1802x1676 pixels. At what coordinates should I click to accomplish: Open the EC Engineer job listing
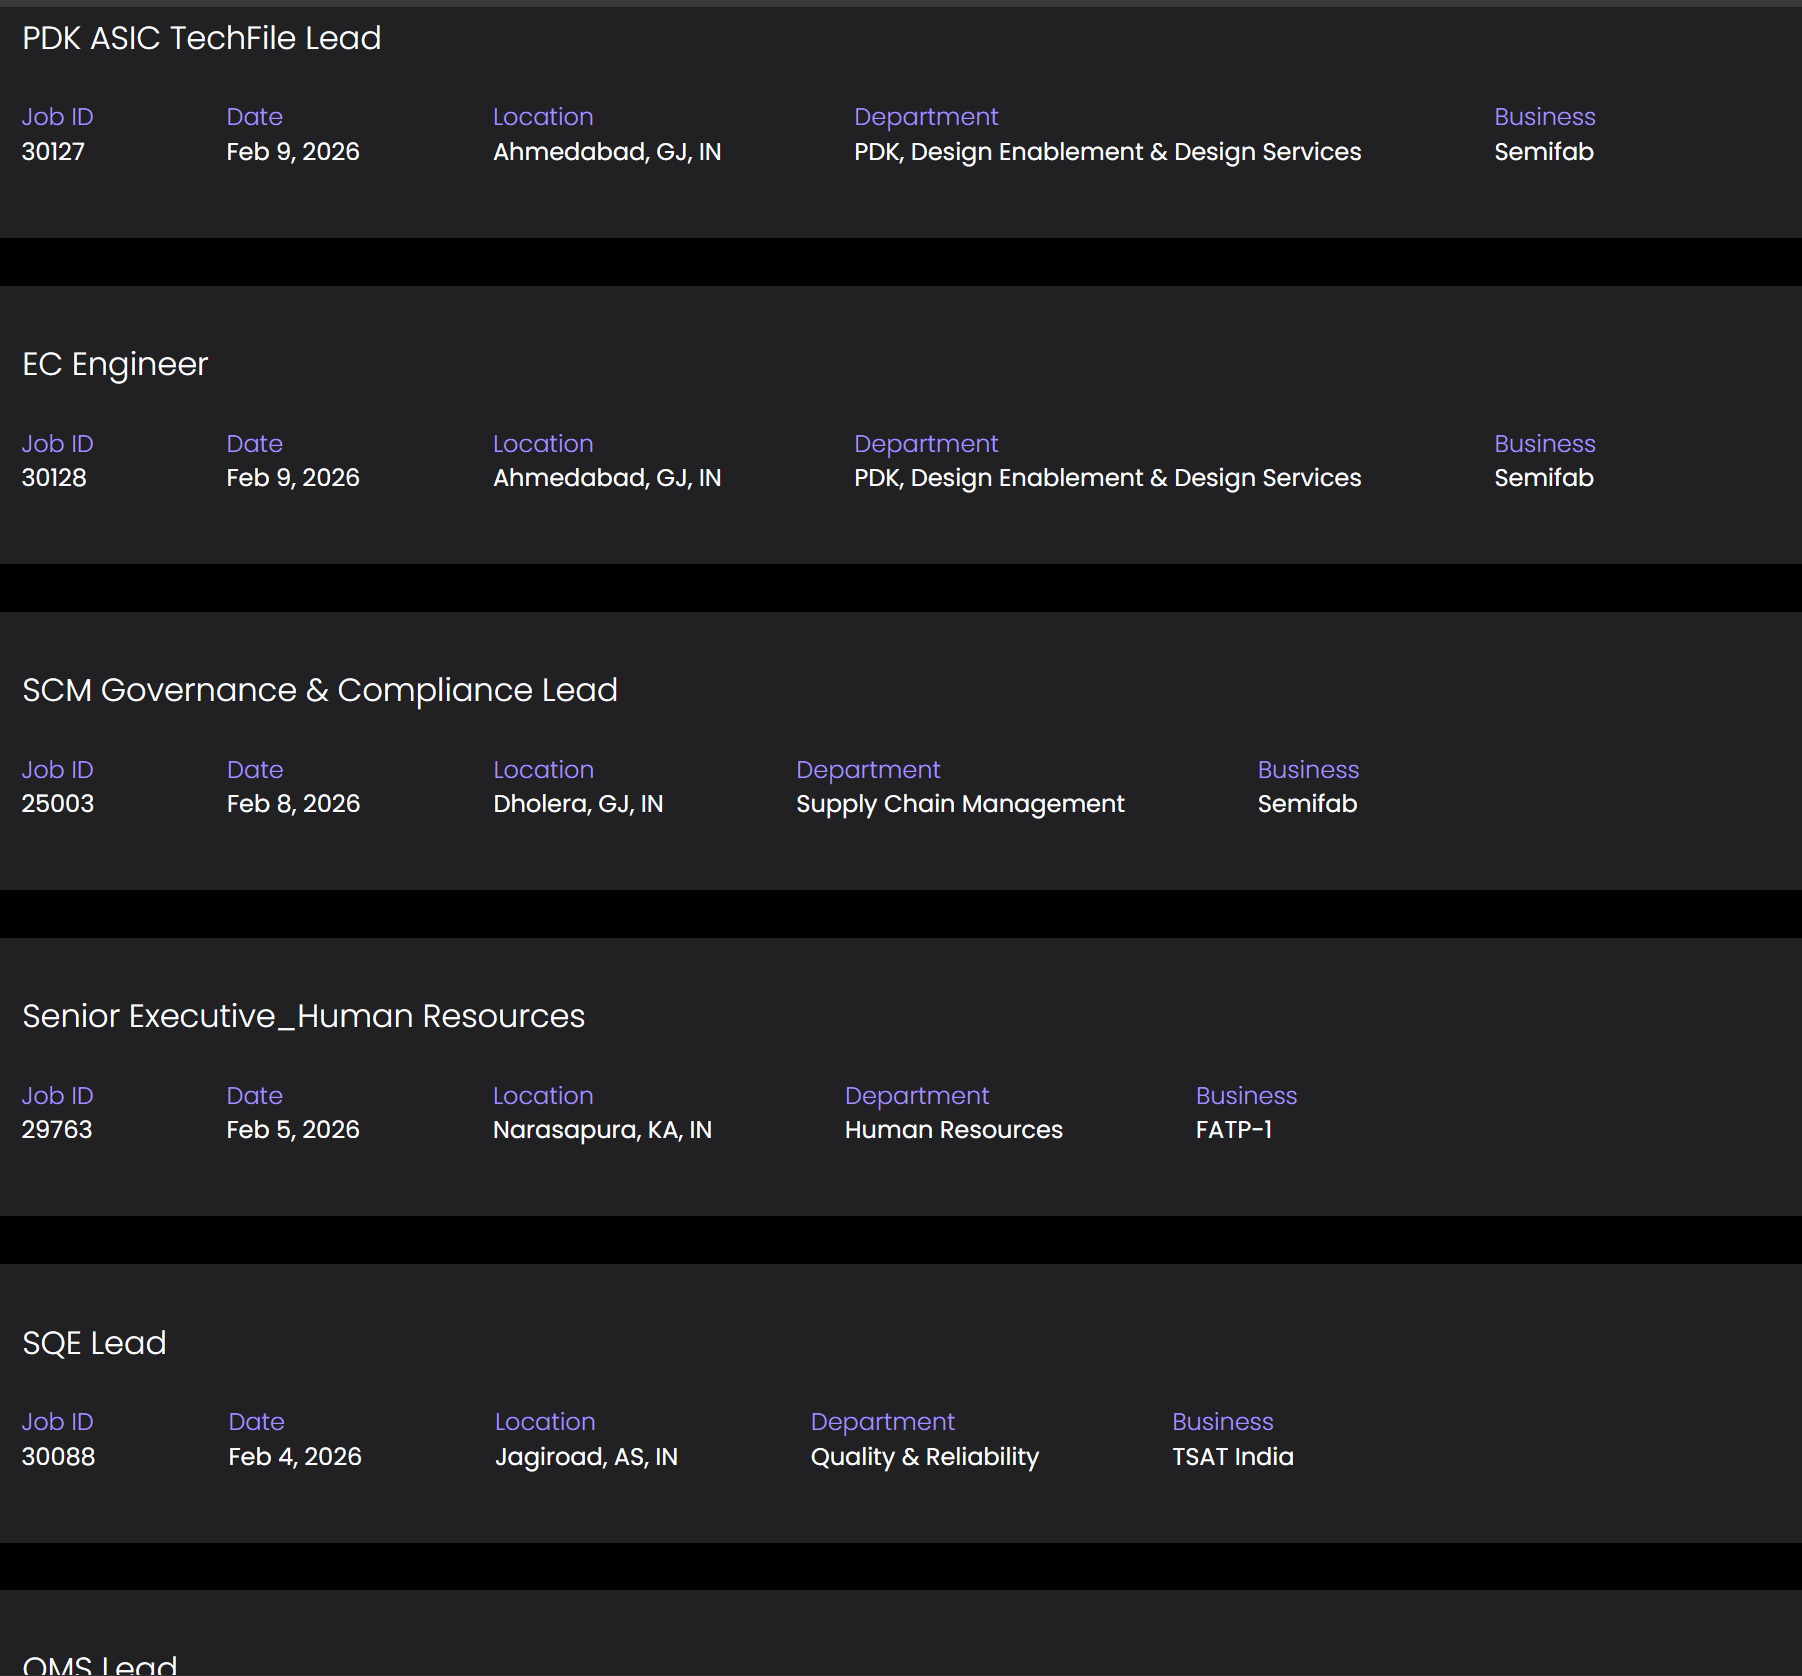[115, 364]
